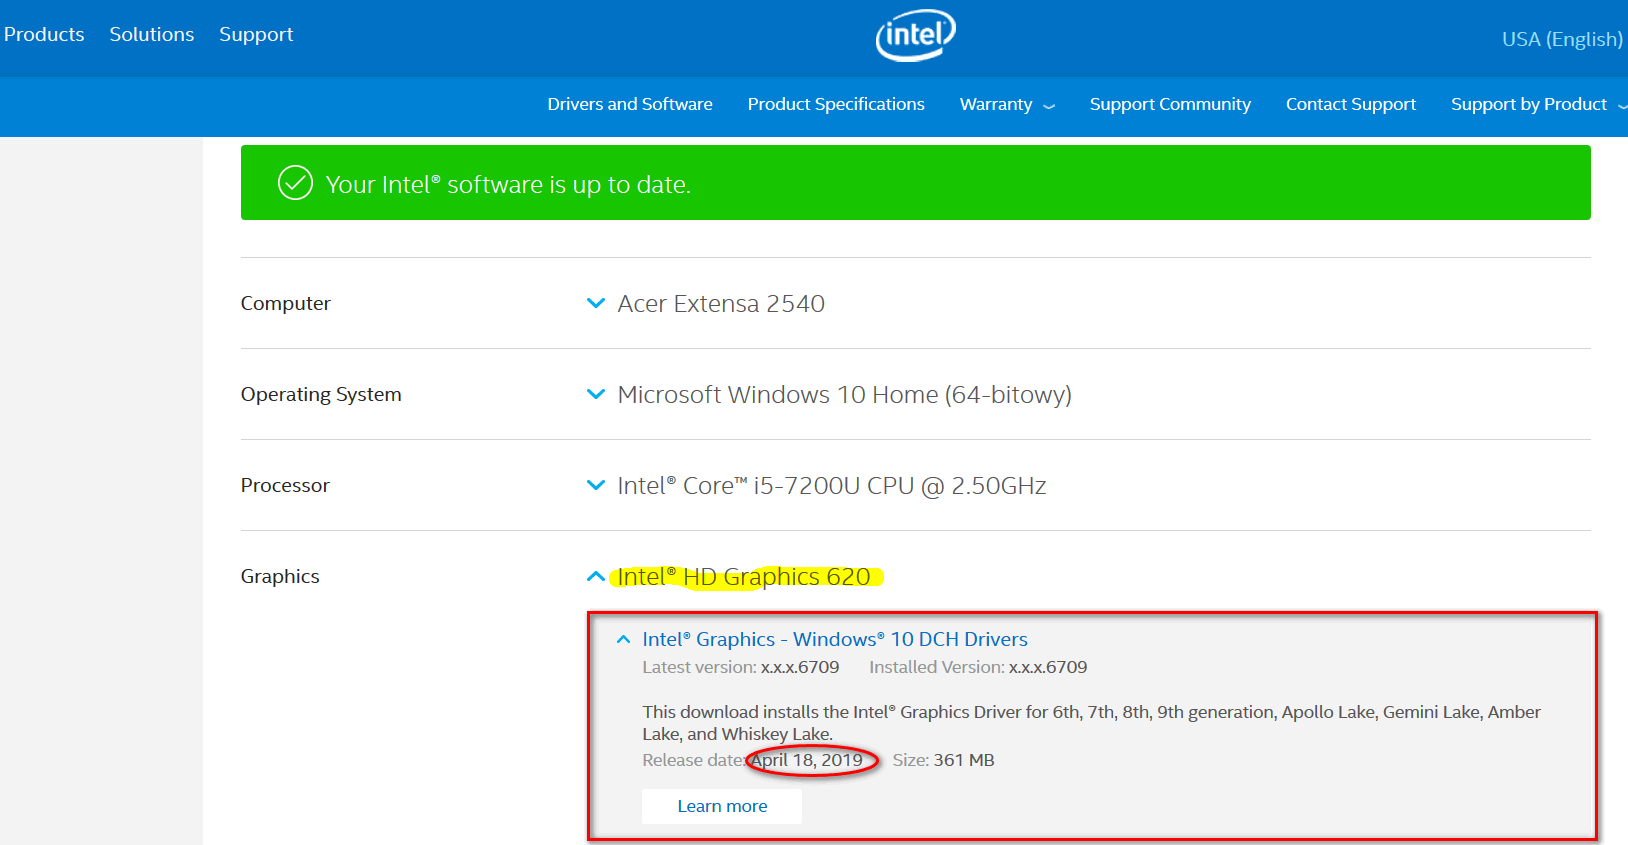
Task: Change the USA (English) region setting
Action: click(1562, 39)
